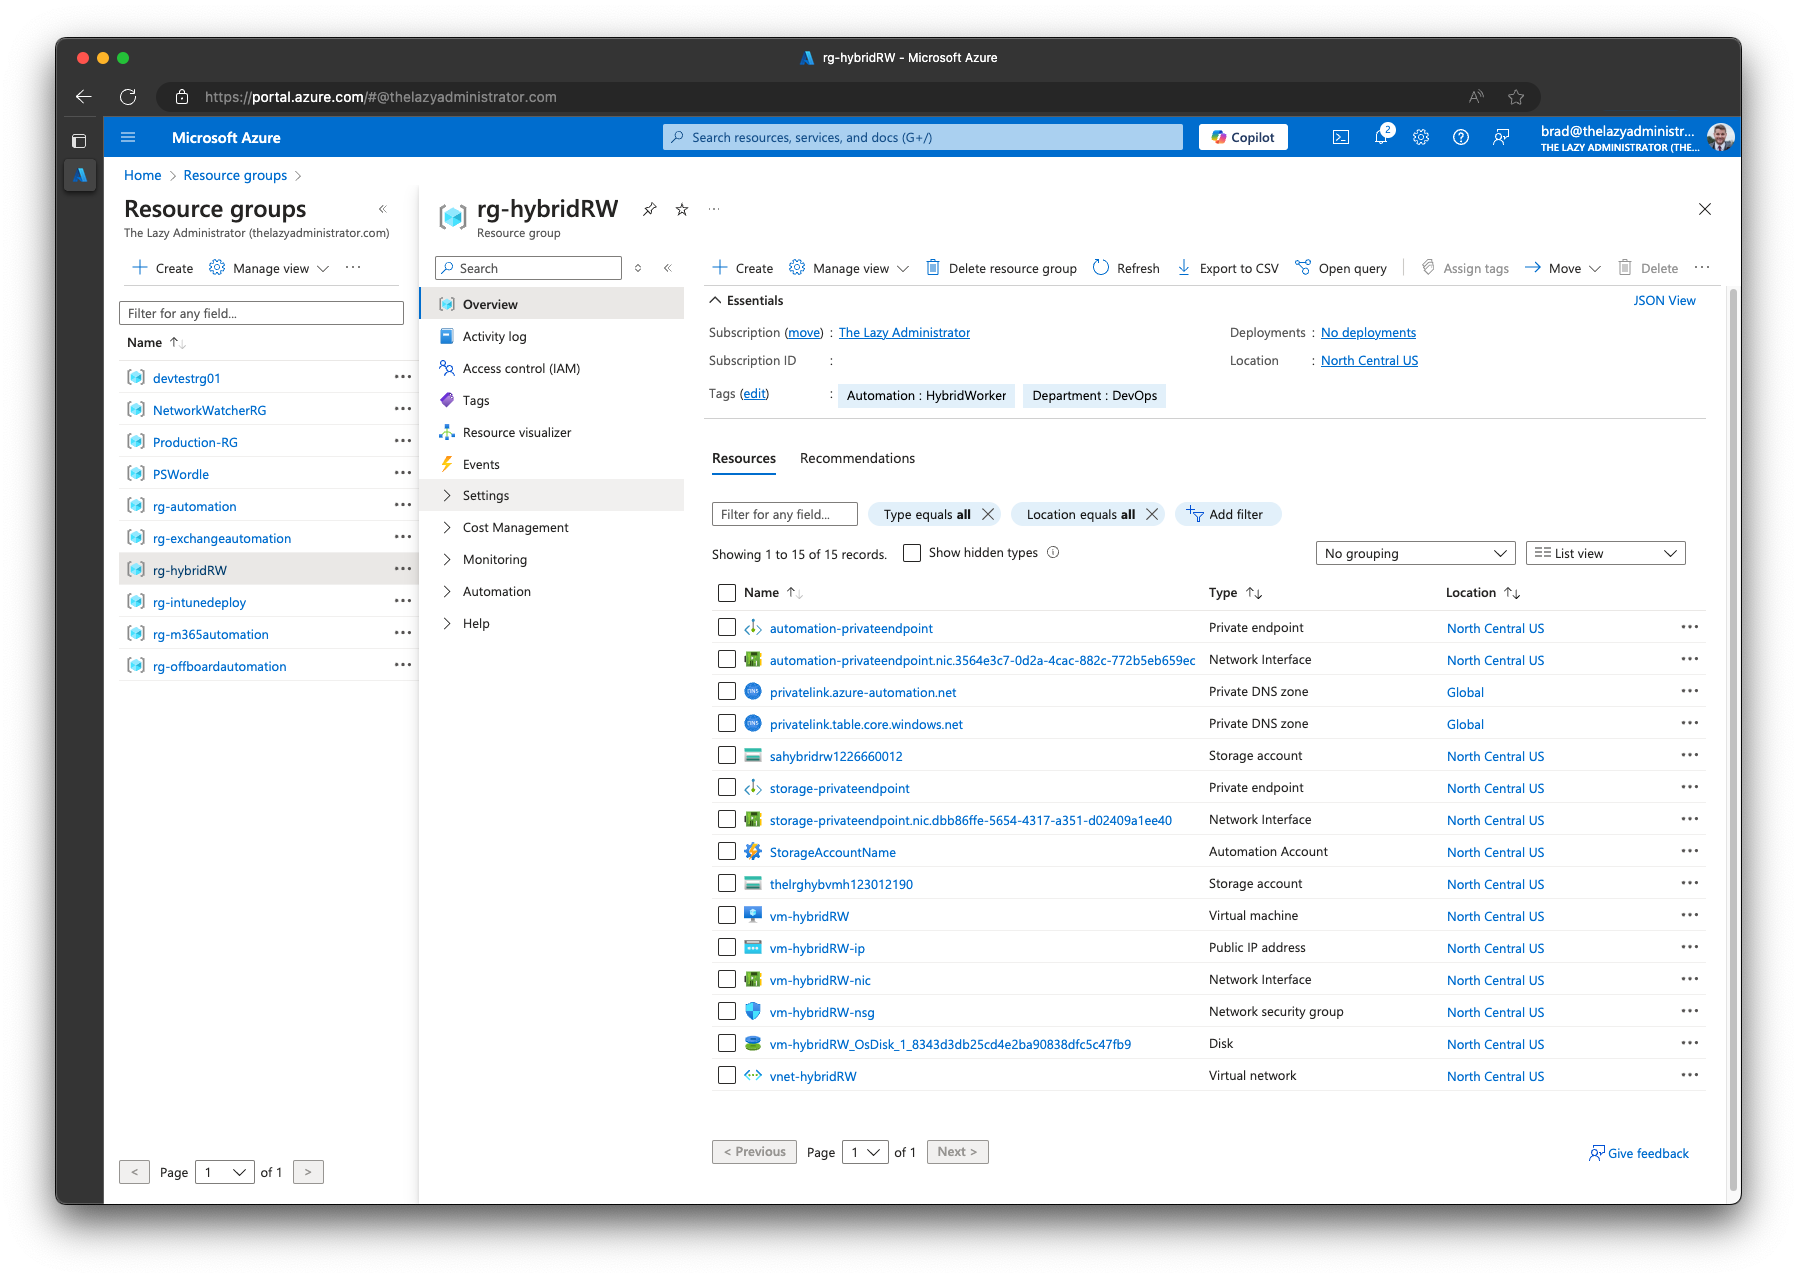Open the No grouping dropdown
1797x1278 pixels.
[1415, 553]
